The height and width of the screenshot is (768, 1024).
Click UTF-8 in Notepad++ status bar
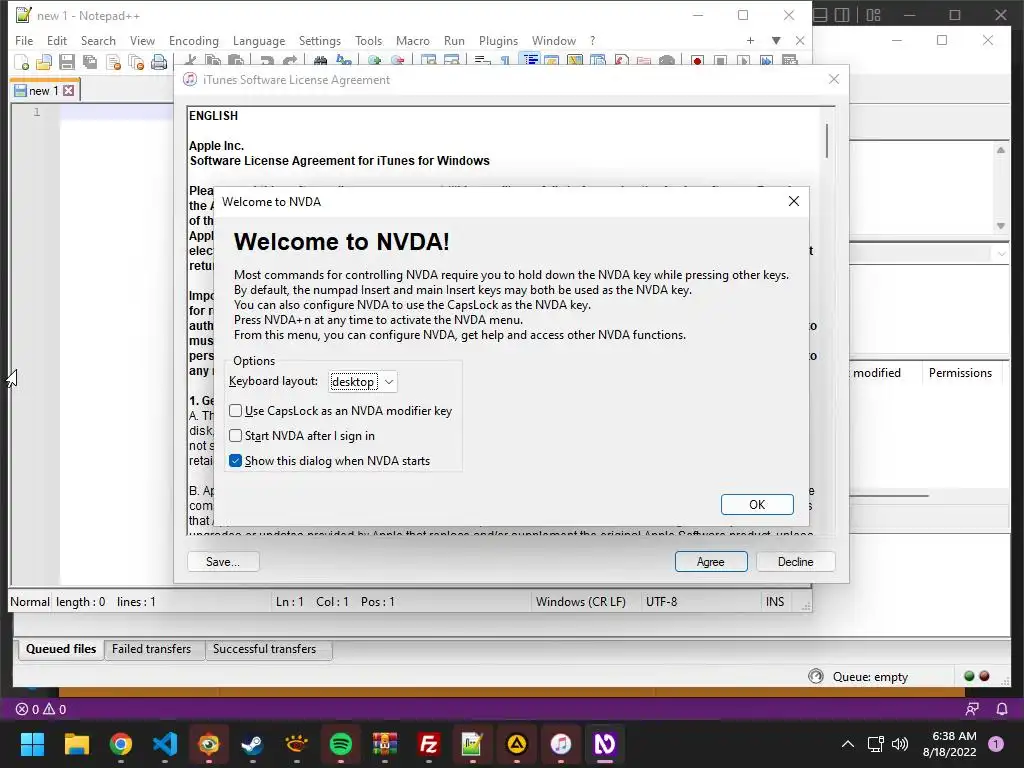point(662,602)
